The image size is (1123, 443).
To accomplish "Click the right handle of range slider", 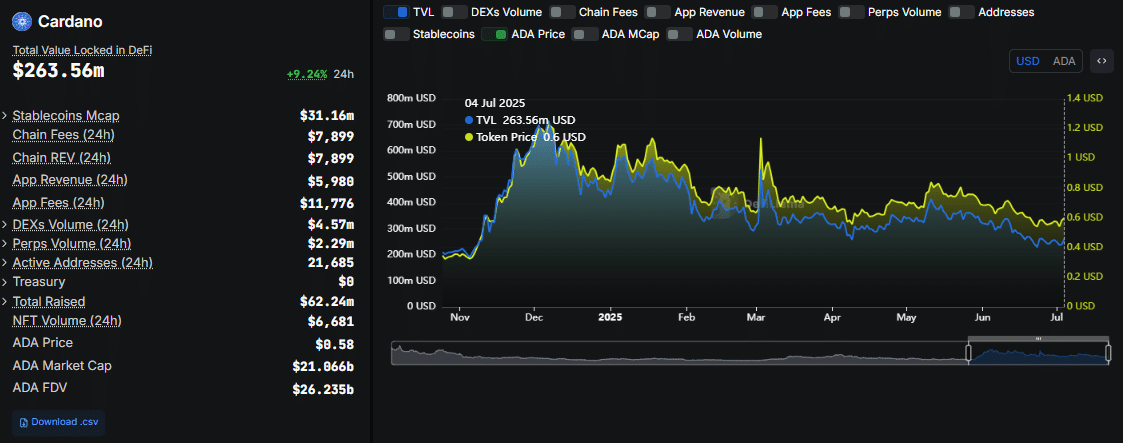I will pyautogui.click(x=1108, y=353).
